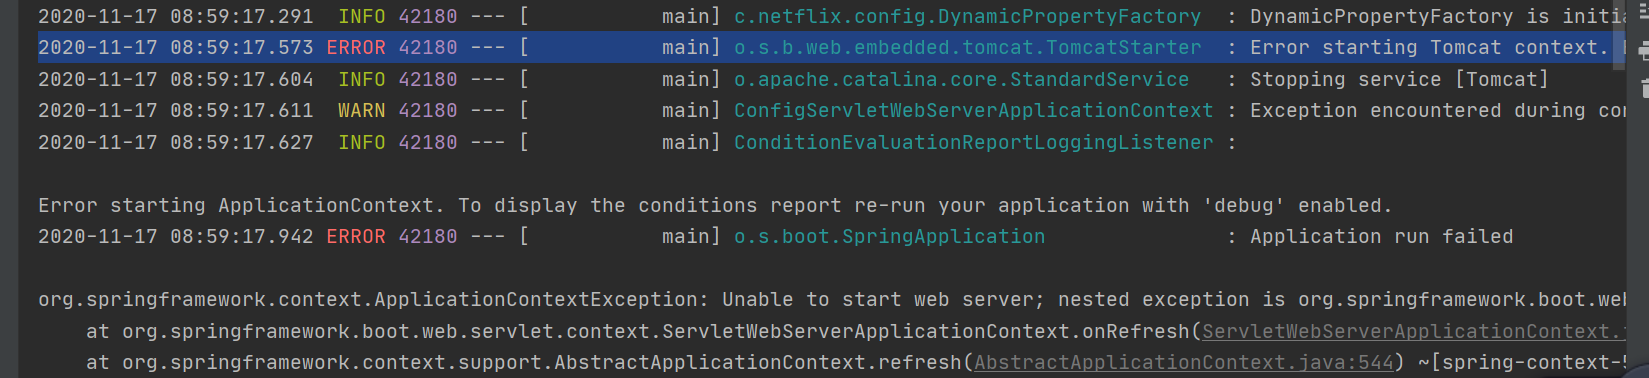Image resolution: width=1649 pixels, height=378 pixels.
Task: Click the o.apache.catalina.core.StandardService logger name
Action: click(x=961, y=79)
